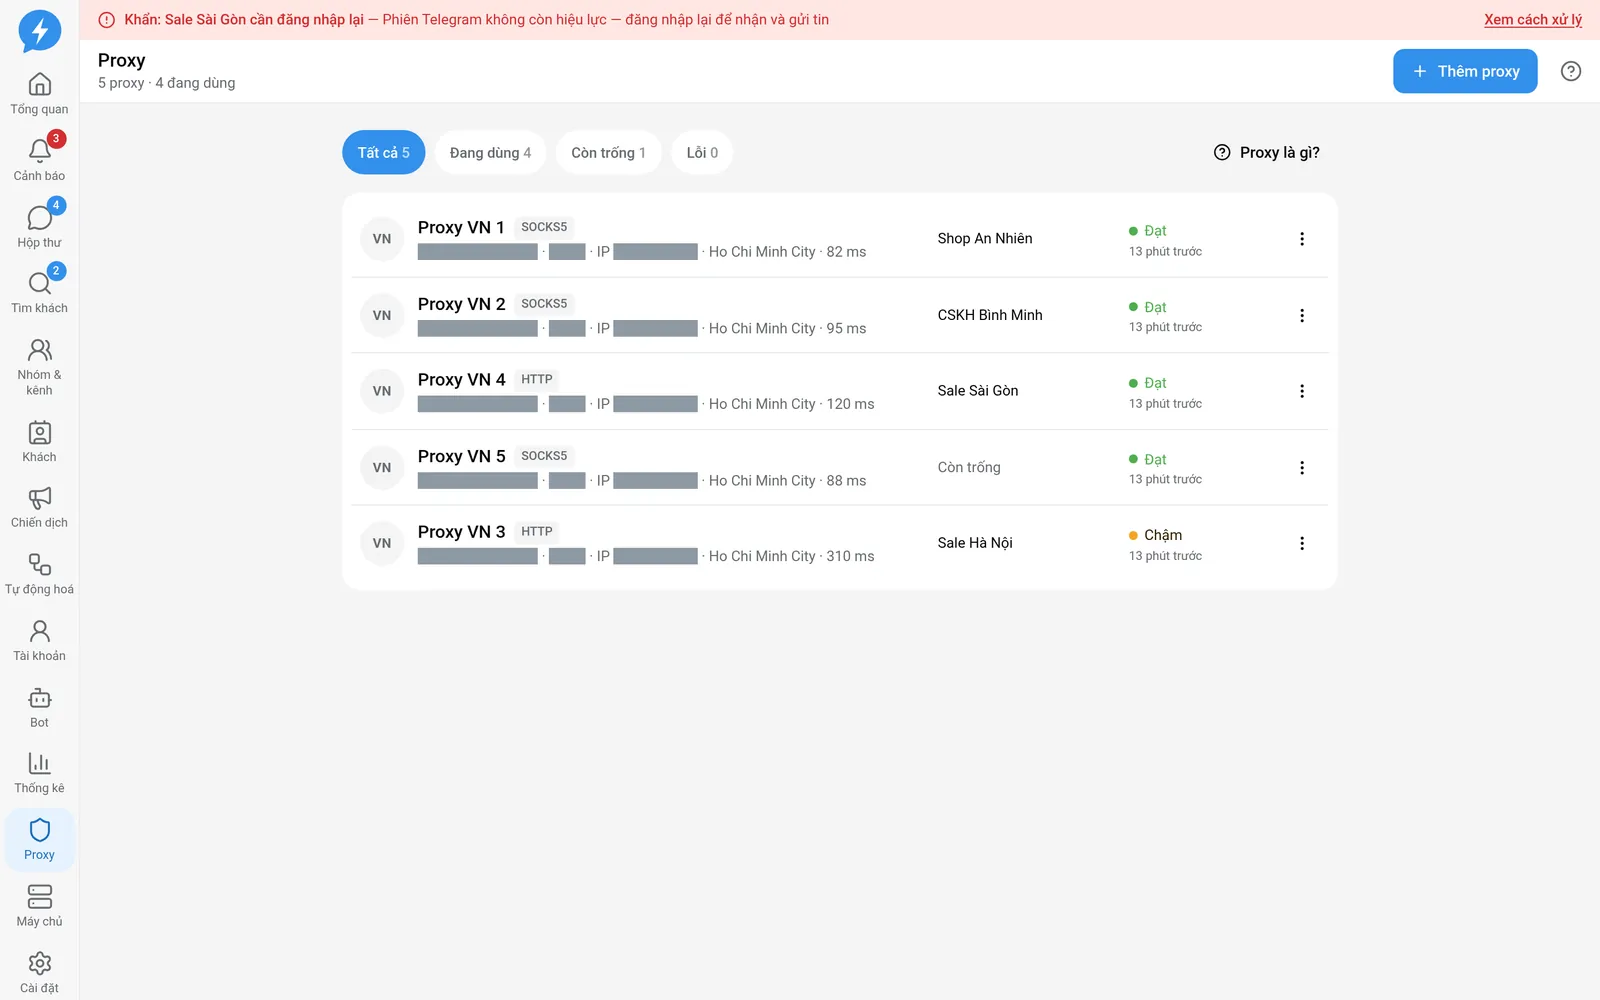Open Xem cách xử lý link
This screenshot has height=1000, width=1600.
pos(1533,19)
